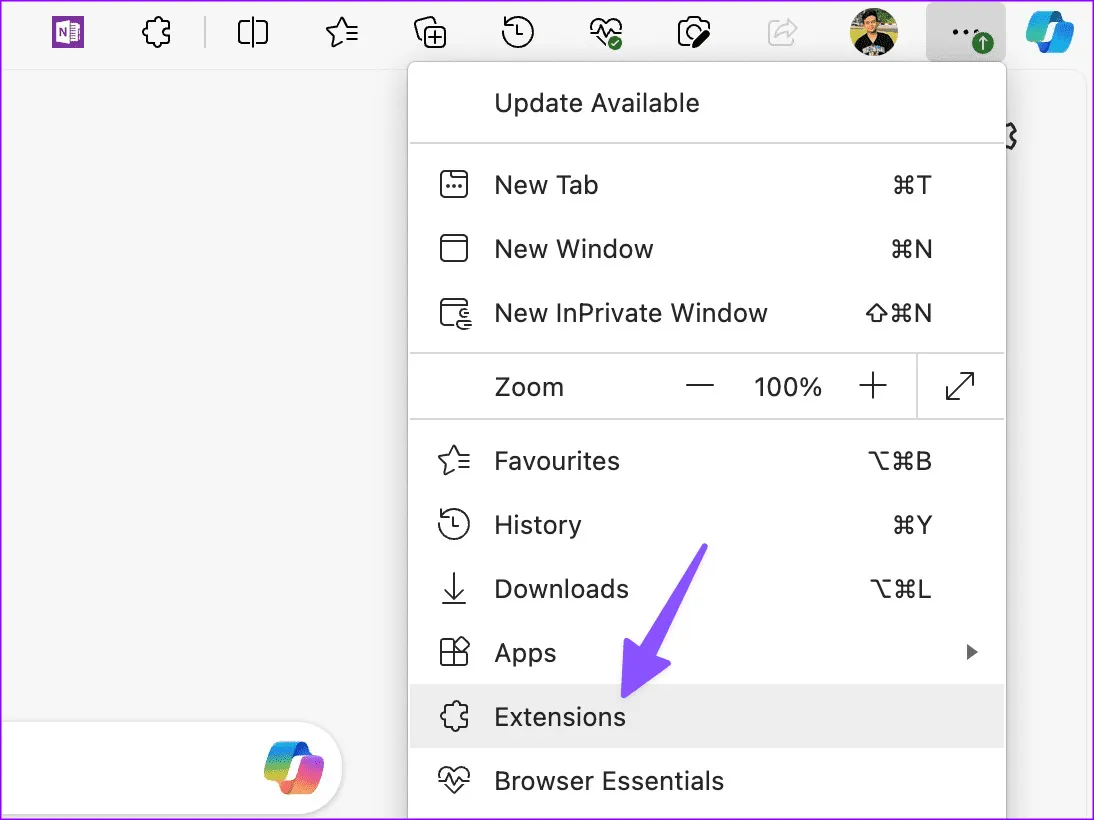This screenshot has width=1094, height=820.
Task: Open the Copilot icon in top-right corner
Action: tap(1050, 33)
